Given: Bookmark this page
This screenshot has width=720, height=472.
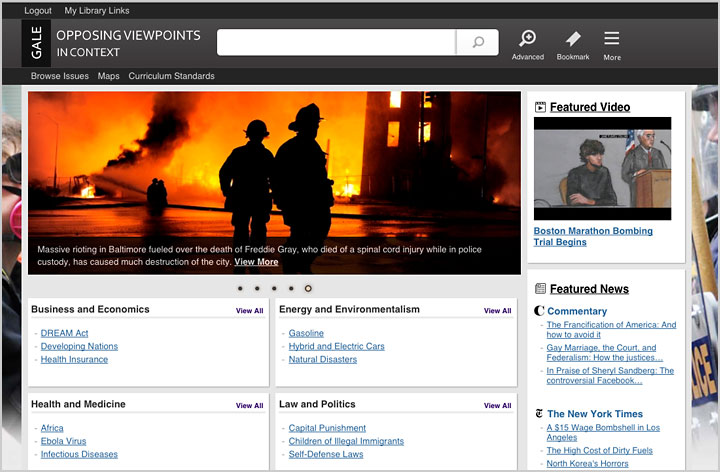Looking at the screenshot, I should point(573,45).
